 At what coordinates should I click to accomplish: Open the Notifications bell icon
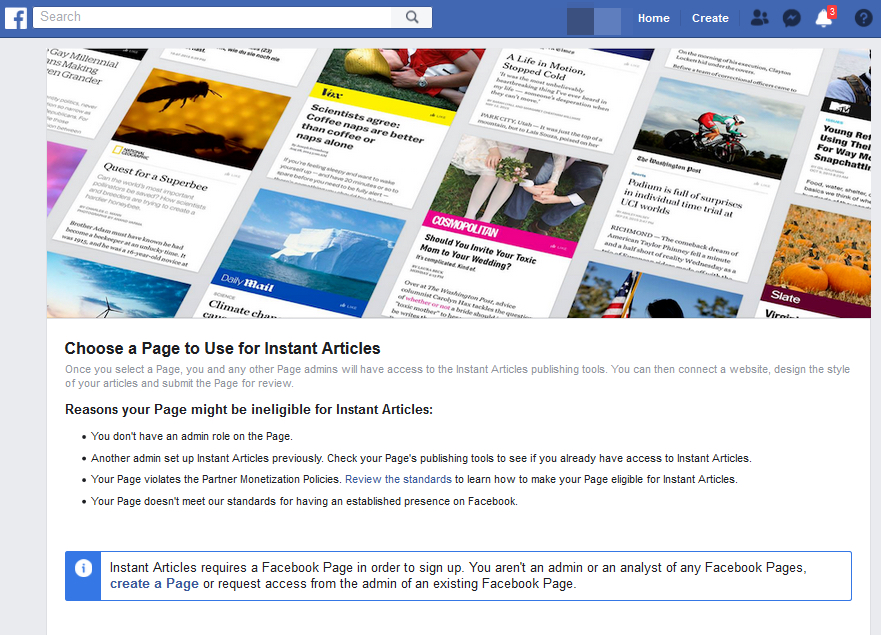click(x=824, y=18)
